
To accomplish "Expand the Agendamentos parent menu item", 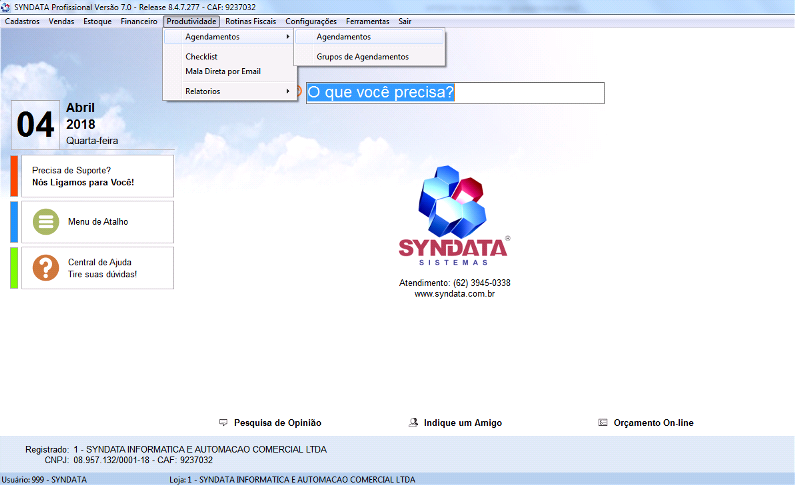I will tap(230, 37).
